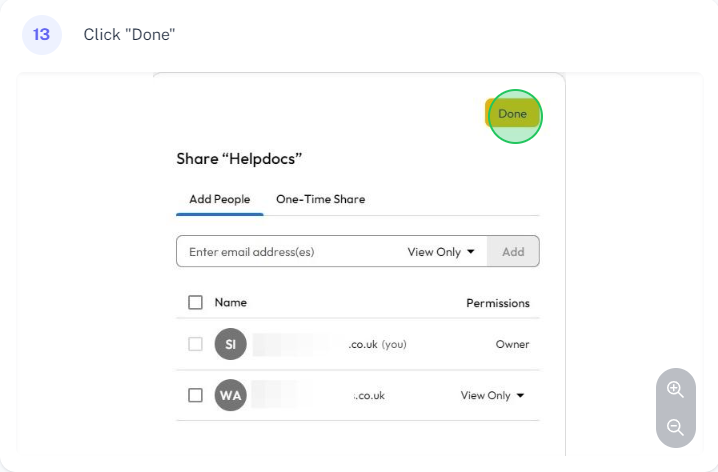Click the Name column header
Viewport: 718px width, 472px height.
point(231,302)
